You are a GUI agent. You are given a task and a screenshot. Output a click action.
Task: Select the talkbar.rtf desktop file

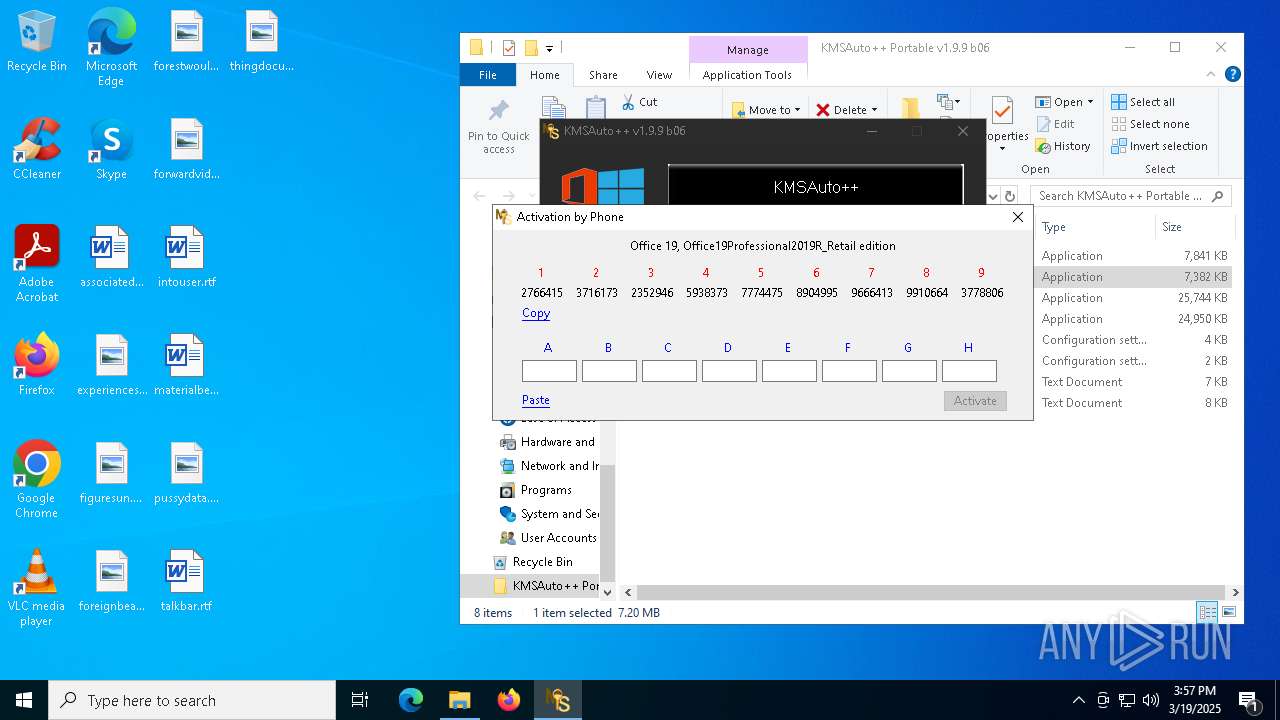(186, 581)
